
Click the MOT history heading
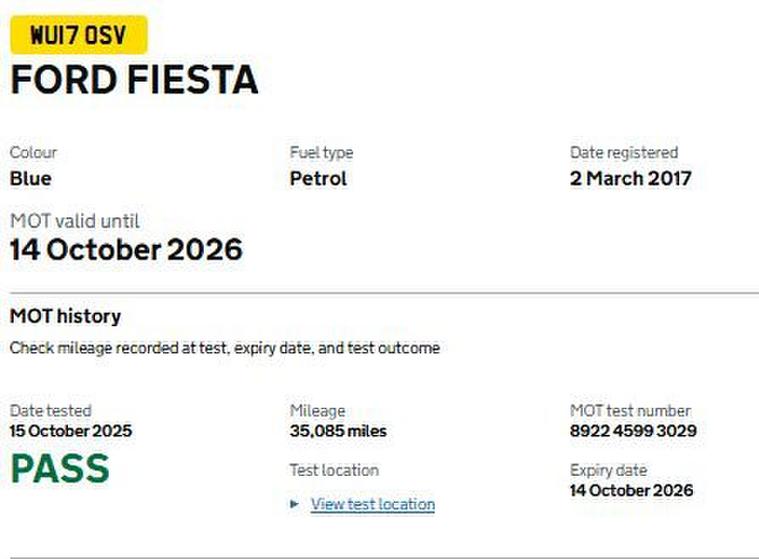pos(65,316)
